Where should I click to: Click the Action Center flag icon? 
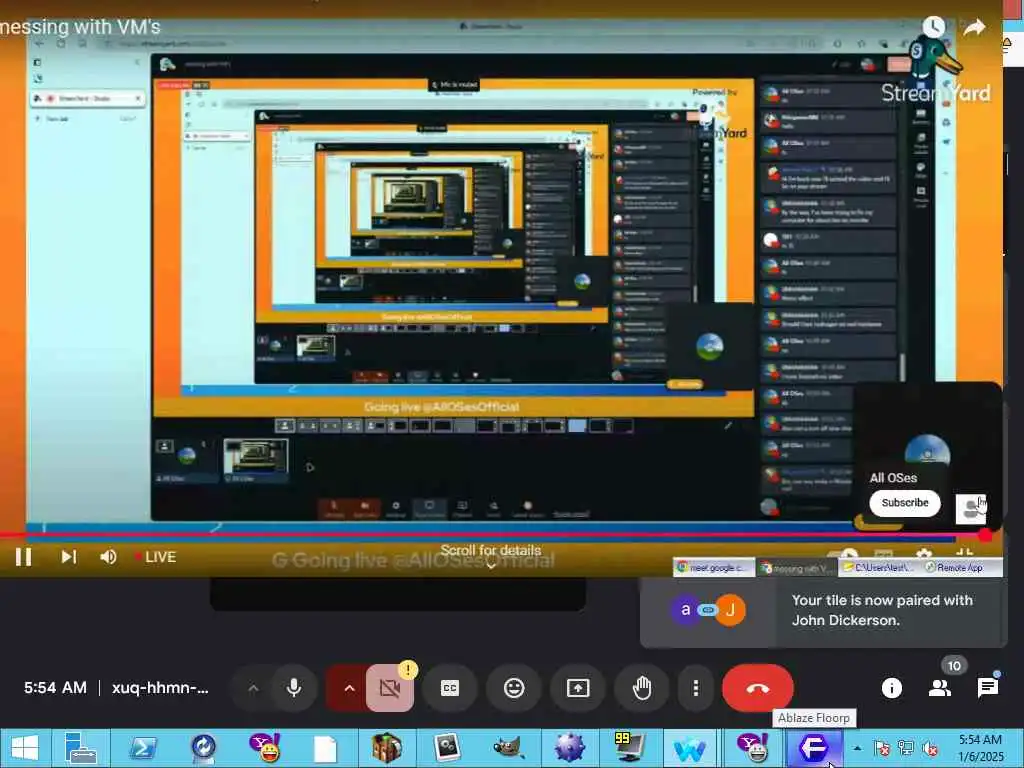(882, 748)
